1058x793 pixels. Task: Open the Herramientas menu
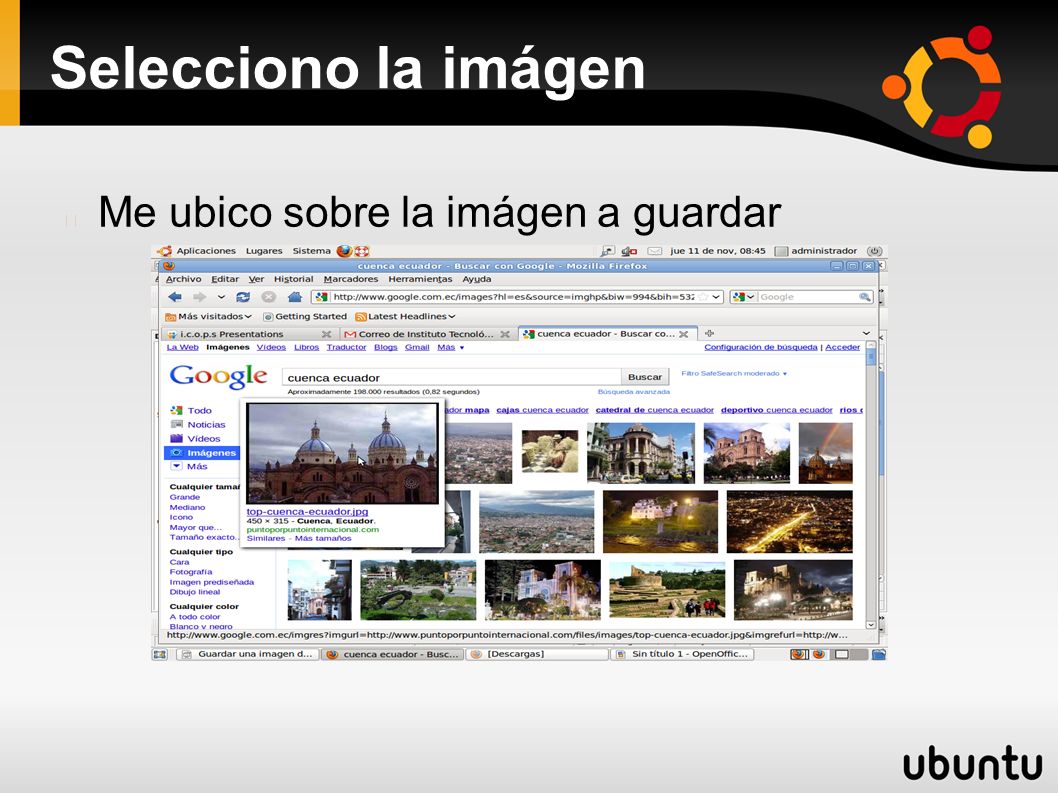420,279
